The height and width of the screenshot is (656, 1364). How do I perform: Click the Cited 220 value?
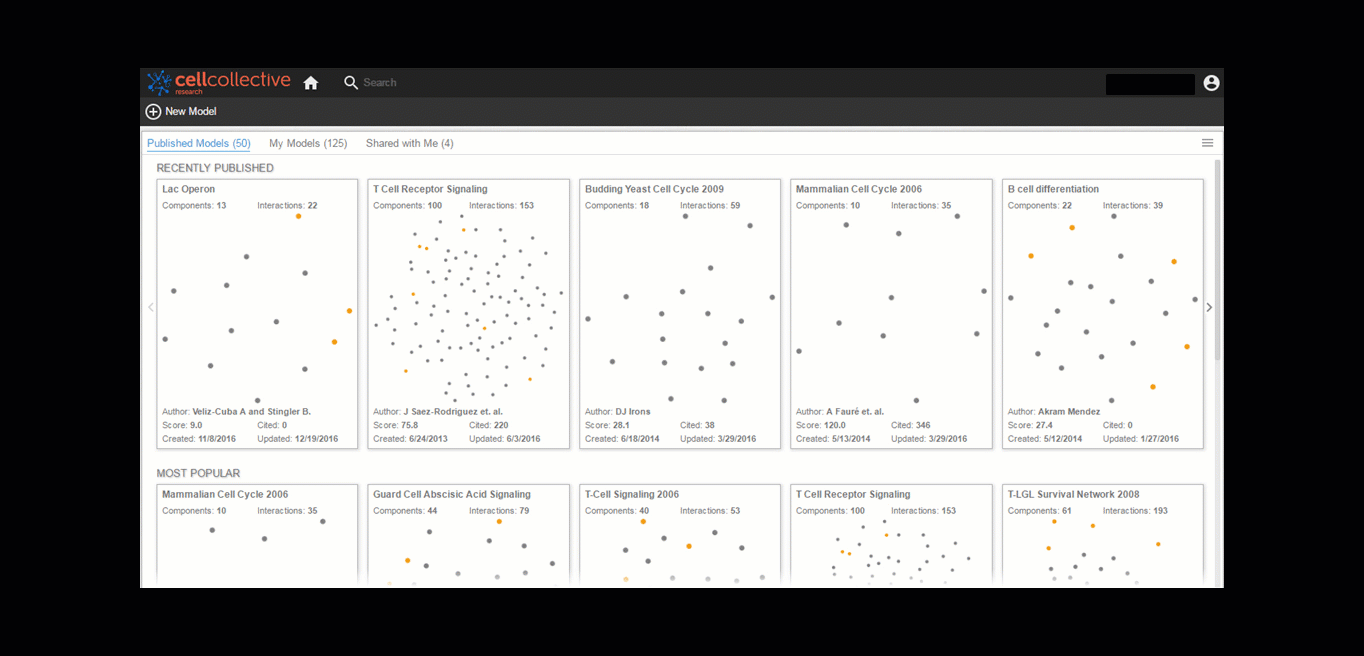pos(500,426)
